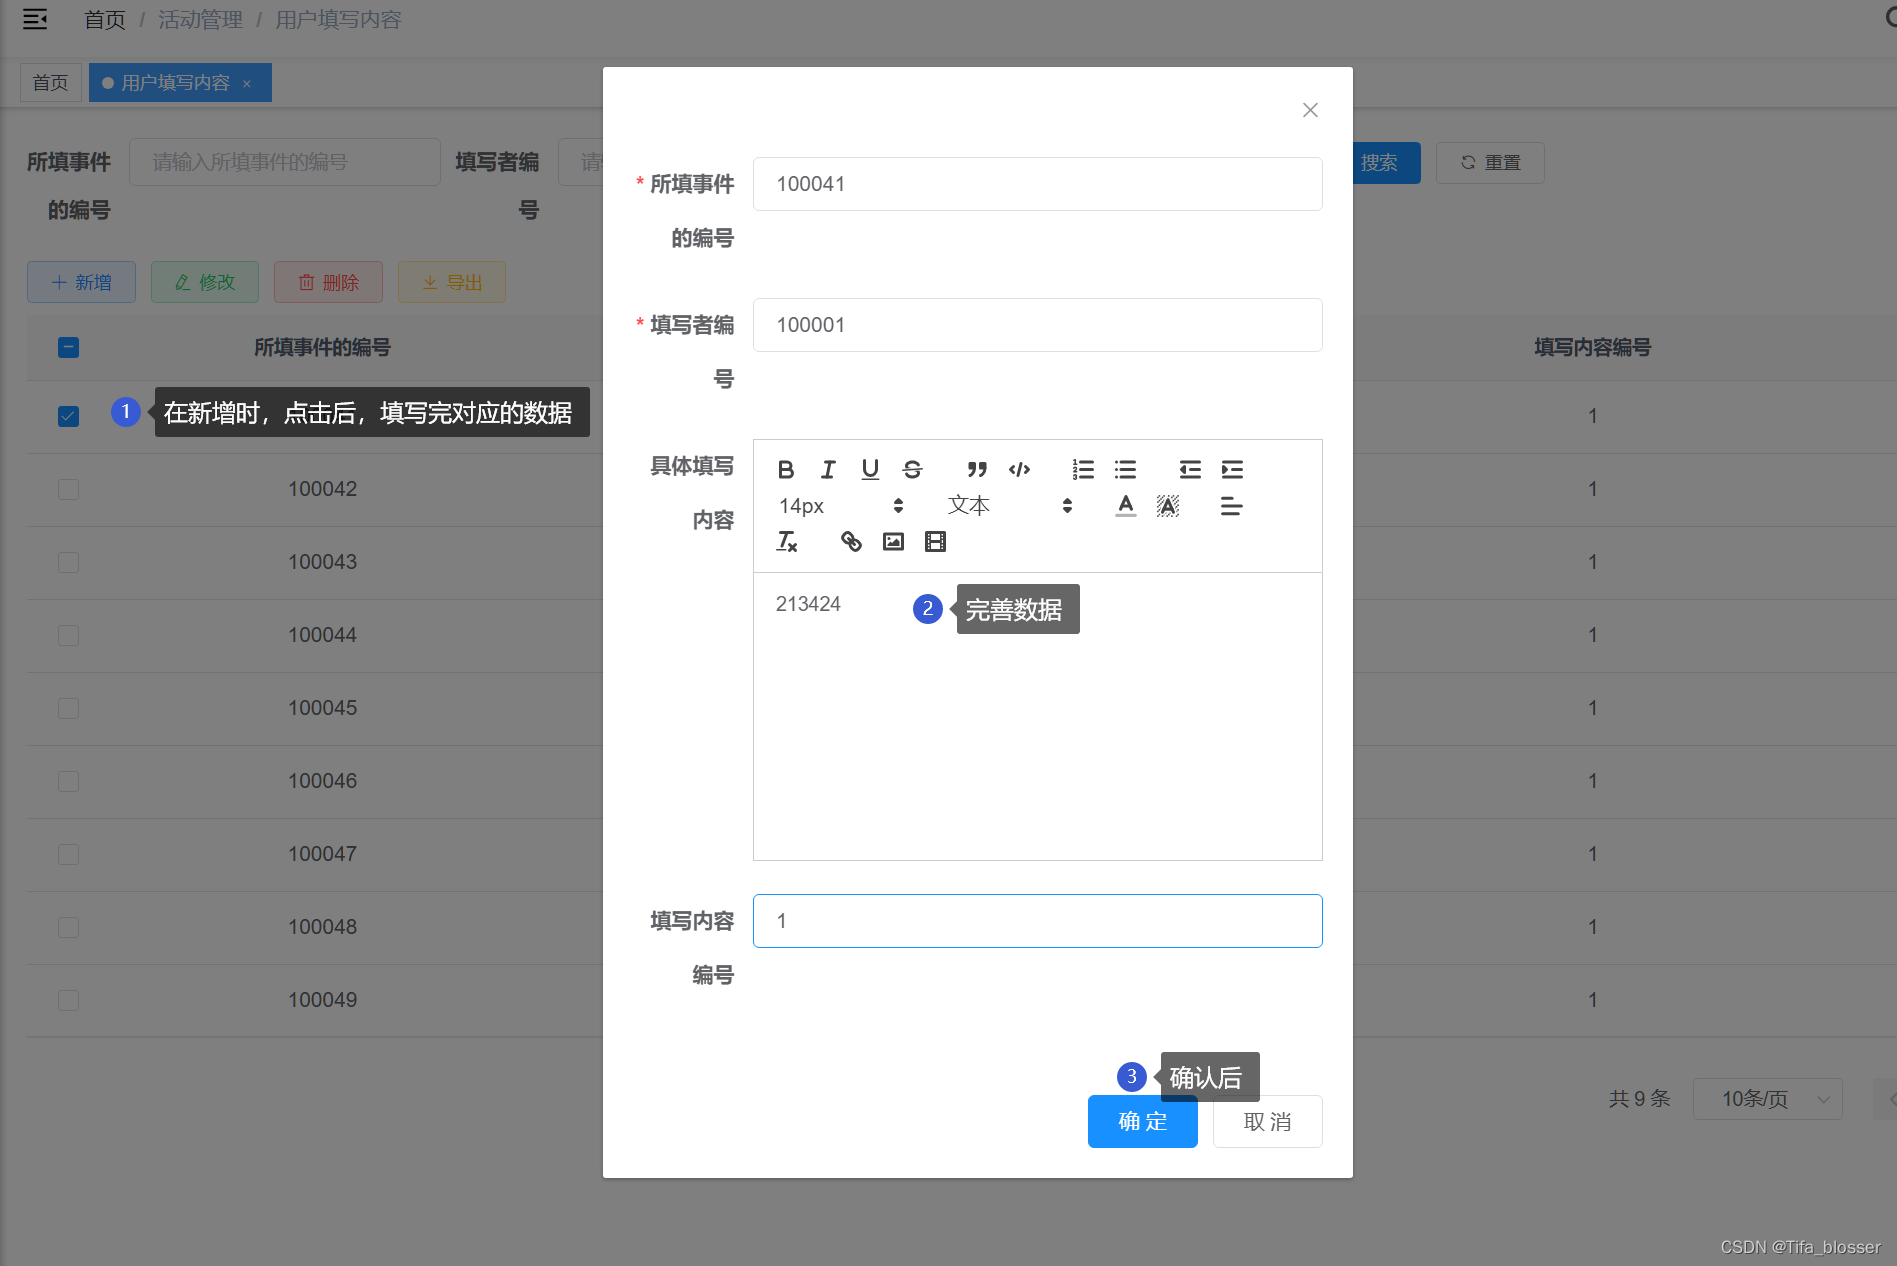Check the row 100046 checkbox
The height and width of the screenshot is (1266, 1897).
68,781
